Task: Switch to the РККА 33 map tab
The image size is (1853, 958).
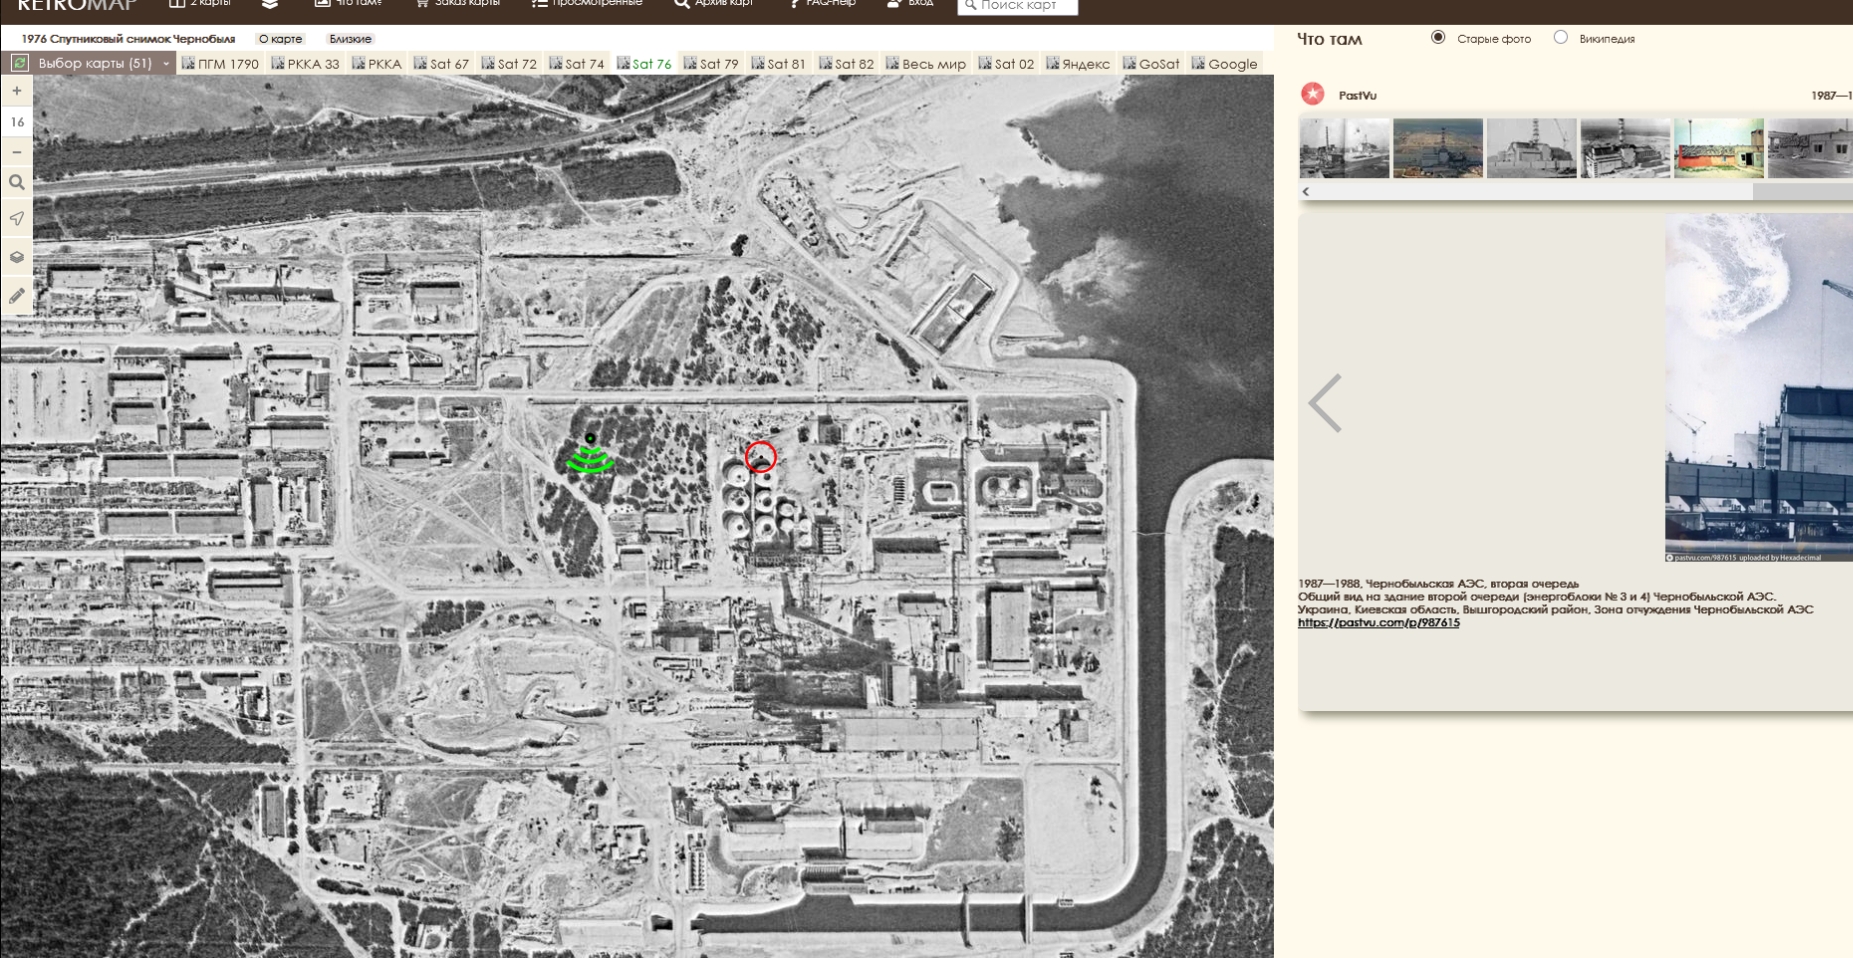Action: (x=306, y=64)
